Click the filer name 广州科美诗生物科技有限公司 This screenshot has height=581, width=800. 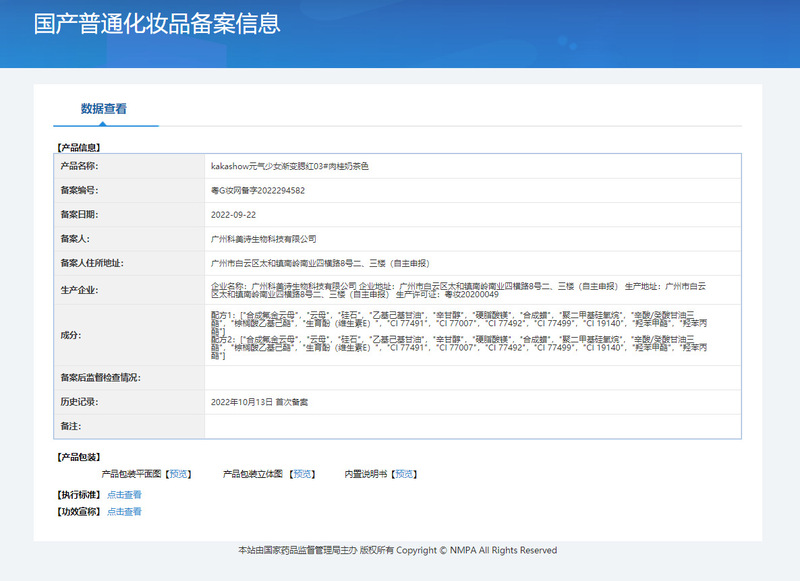(264, 239)
